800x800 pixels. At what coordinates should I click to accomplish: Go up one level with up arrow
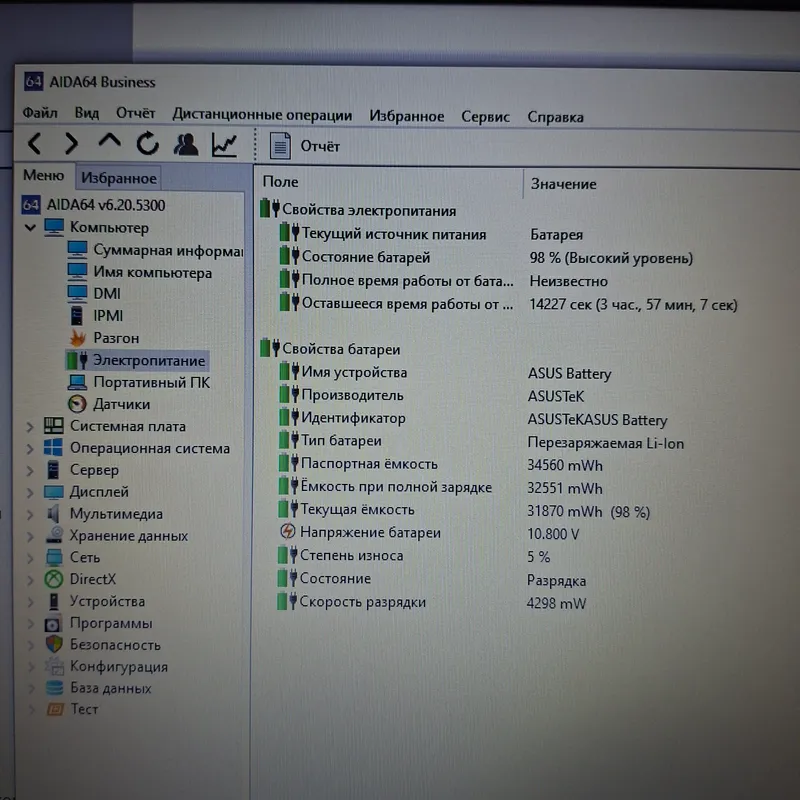point(109,142)
